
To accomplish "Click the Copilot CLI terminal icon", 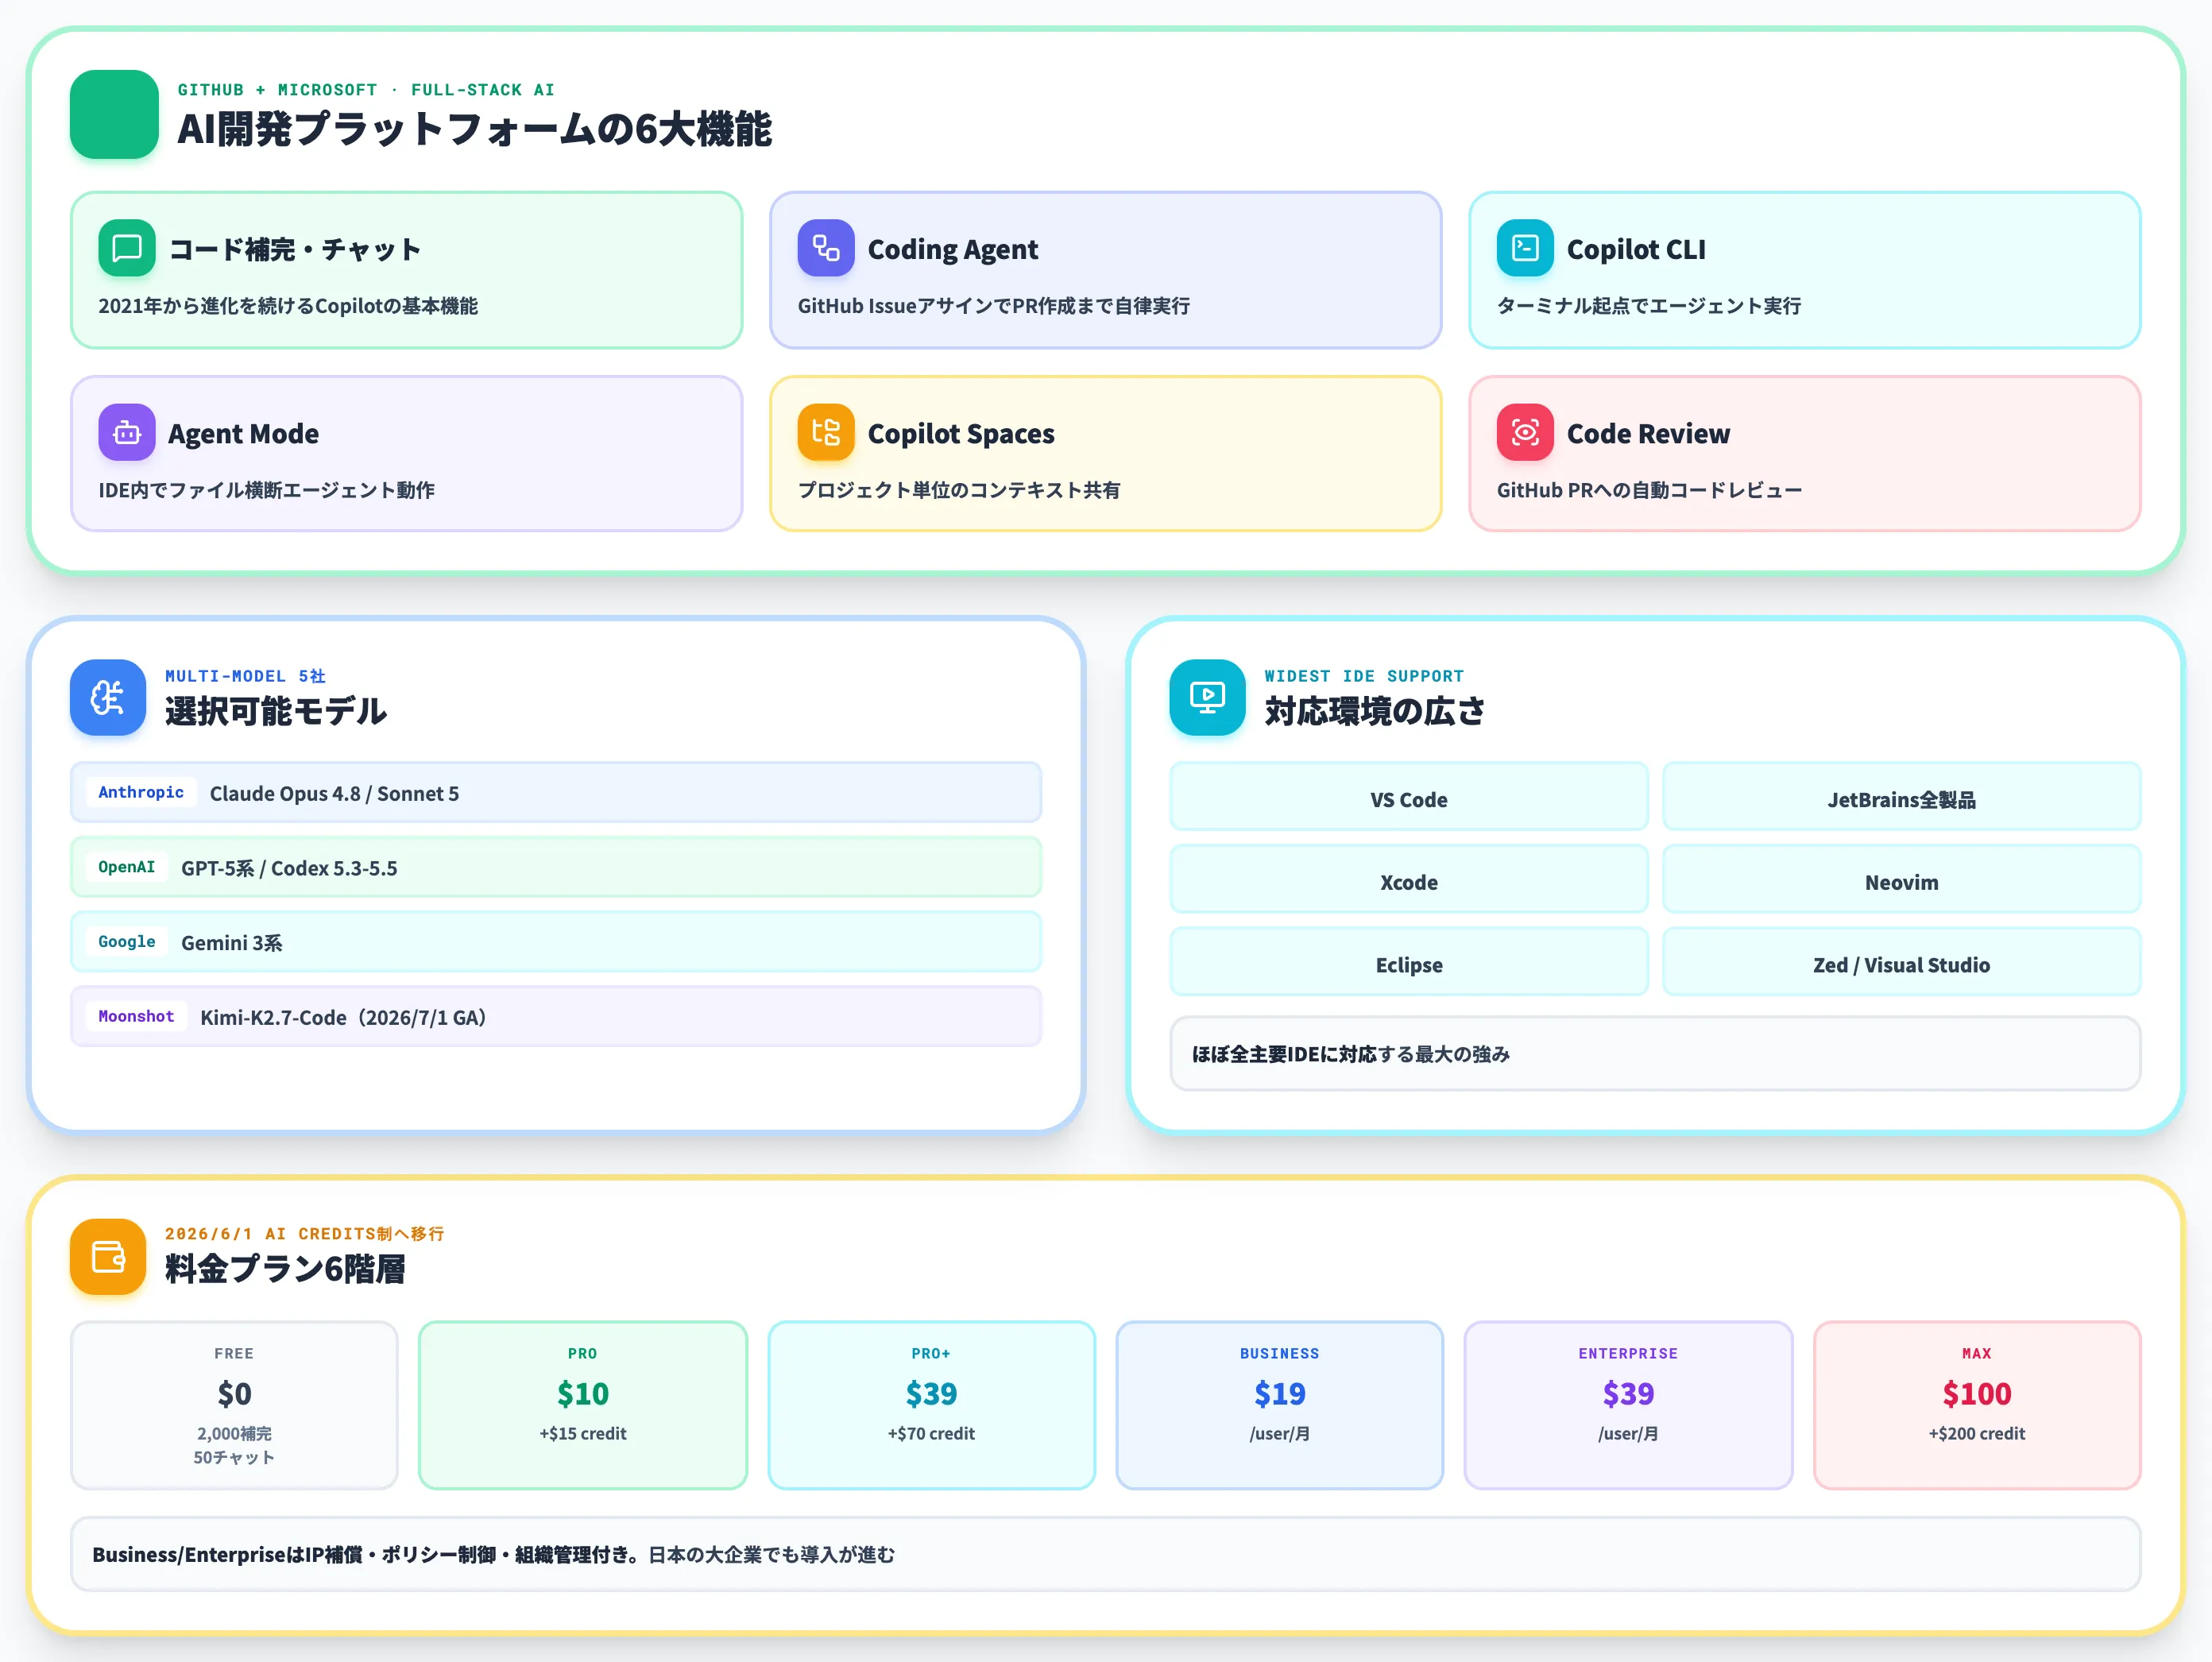I will tap(1524, 248).
